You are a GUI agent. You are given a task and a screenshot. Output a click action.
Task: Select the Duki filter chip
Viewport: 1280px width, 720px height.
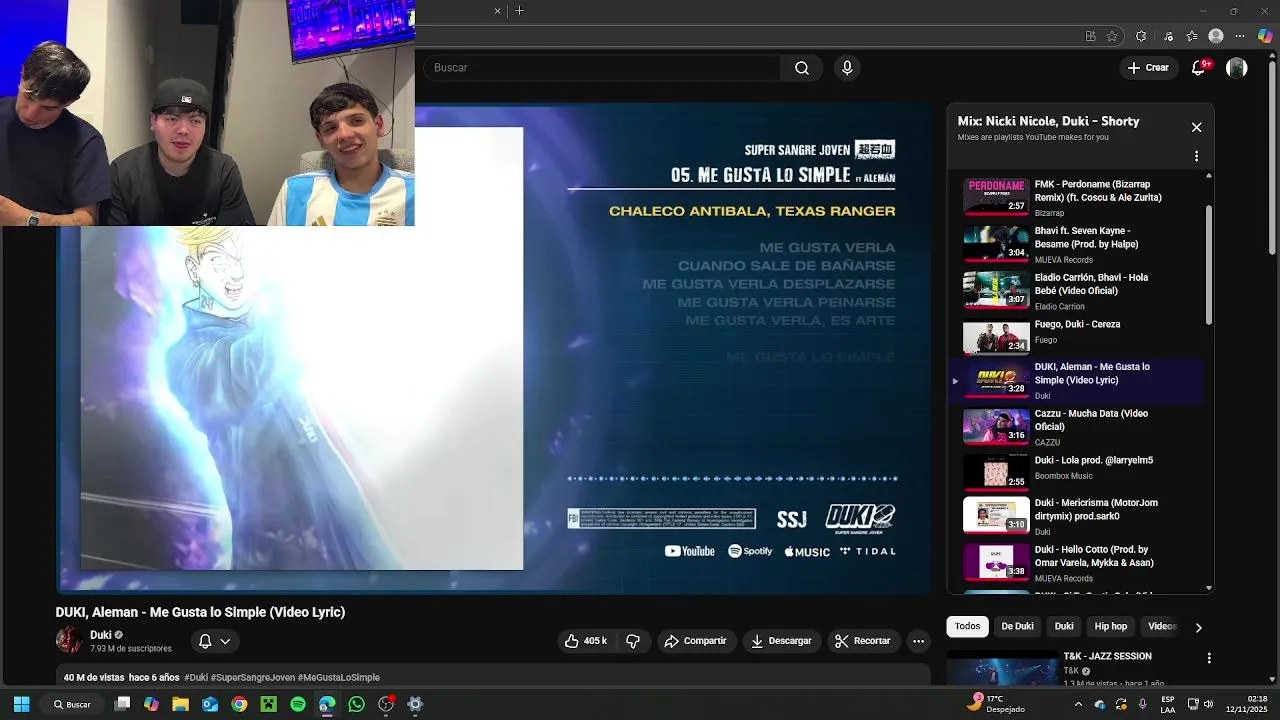click(1064, 626)
